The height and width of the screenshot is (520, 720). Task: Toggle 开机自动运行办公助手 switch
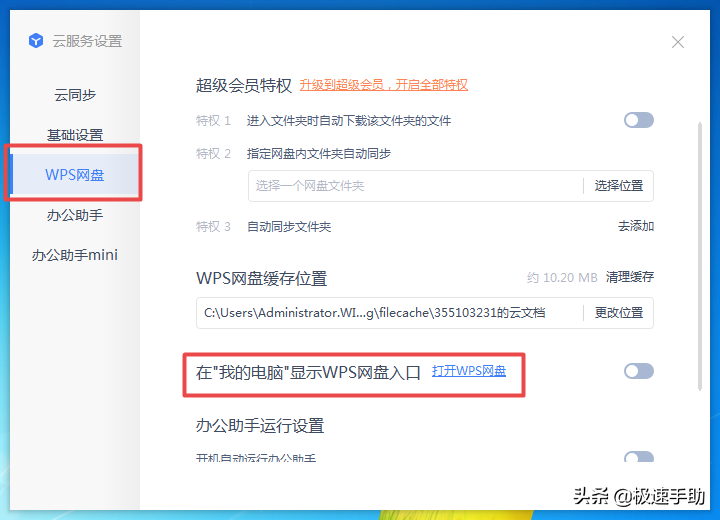(x=639, y=457)
